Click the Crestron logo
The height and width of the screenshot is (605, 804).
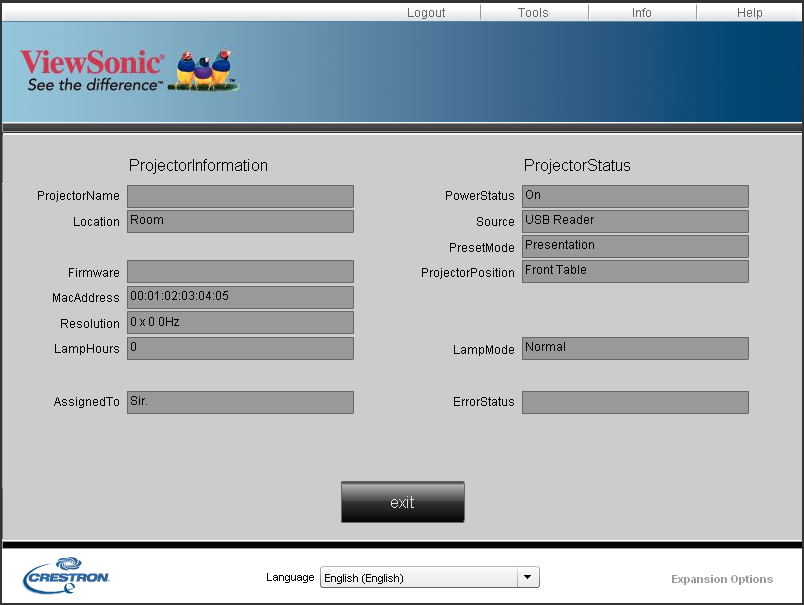pyautogui.click(x=66, y=575)
